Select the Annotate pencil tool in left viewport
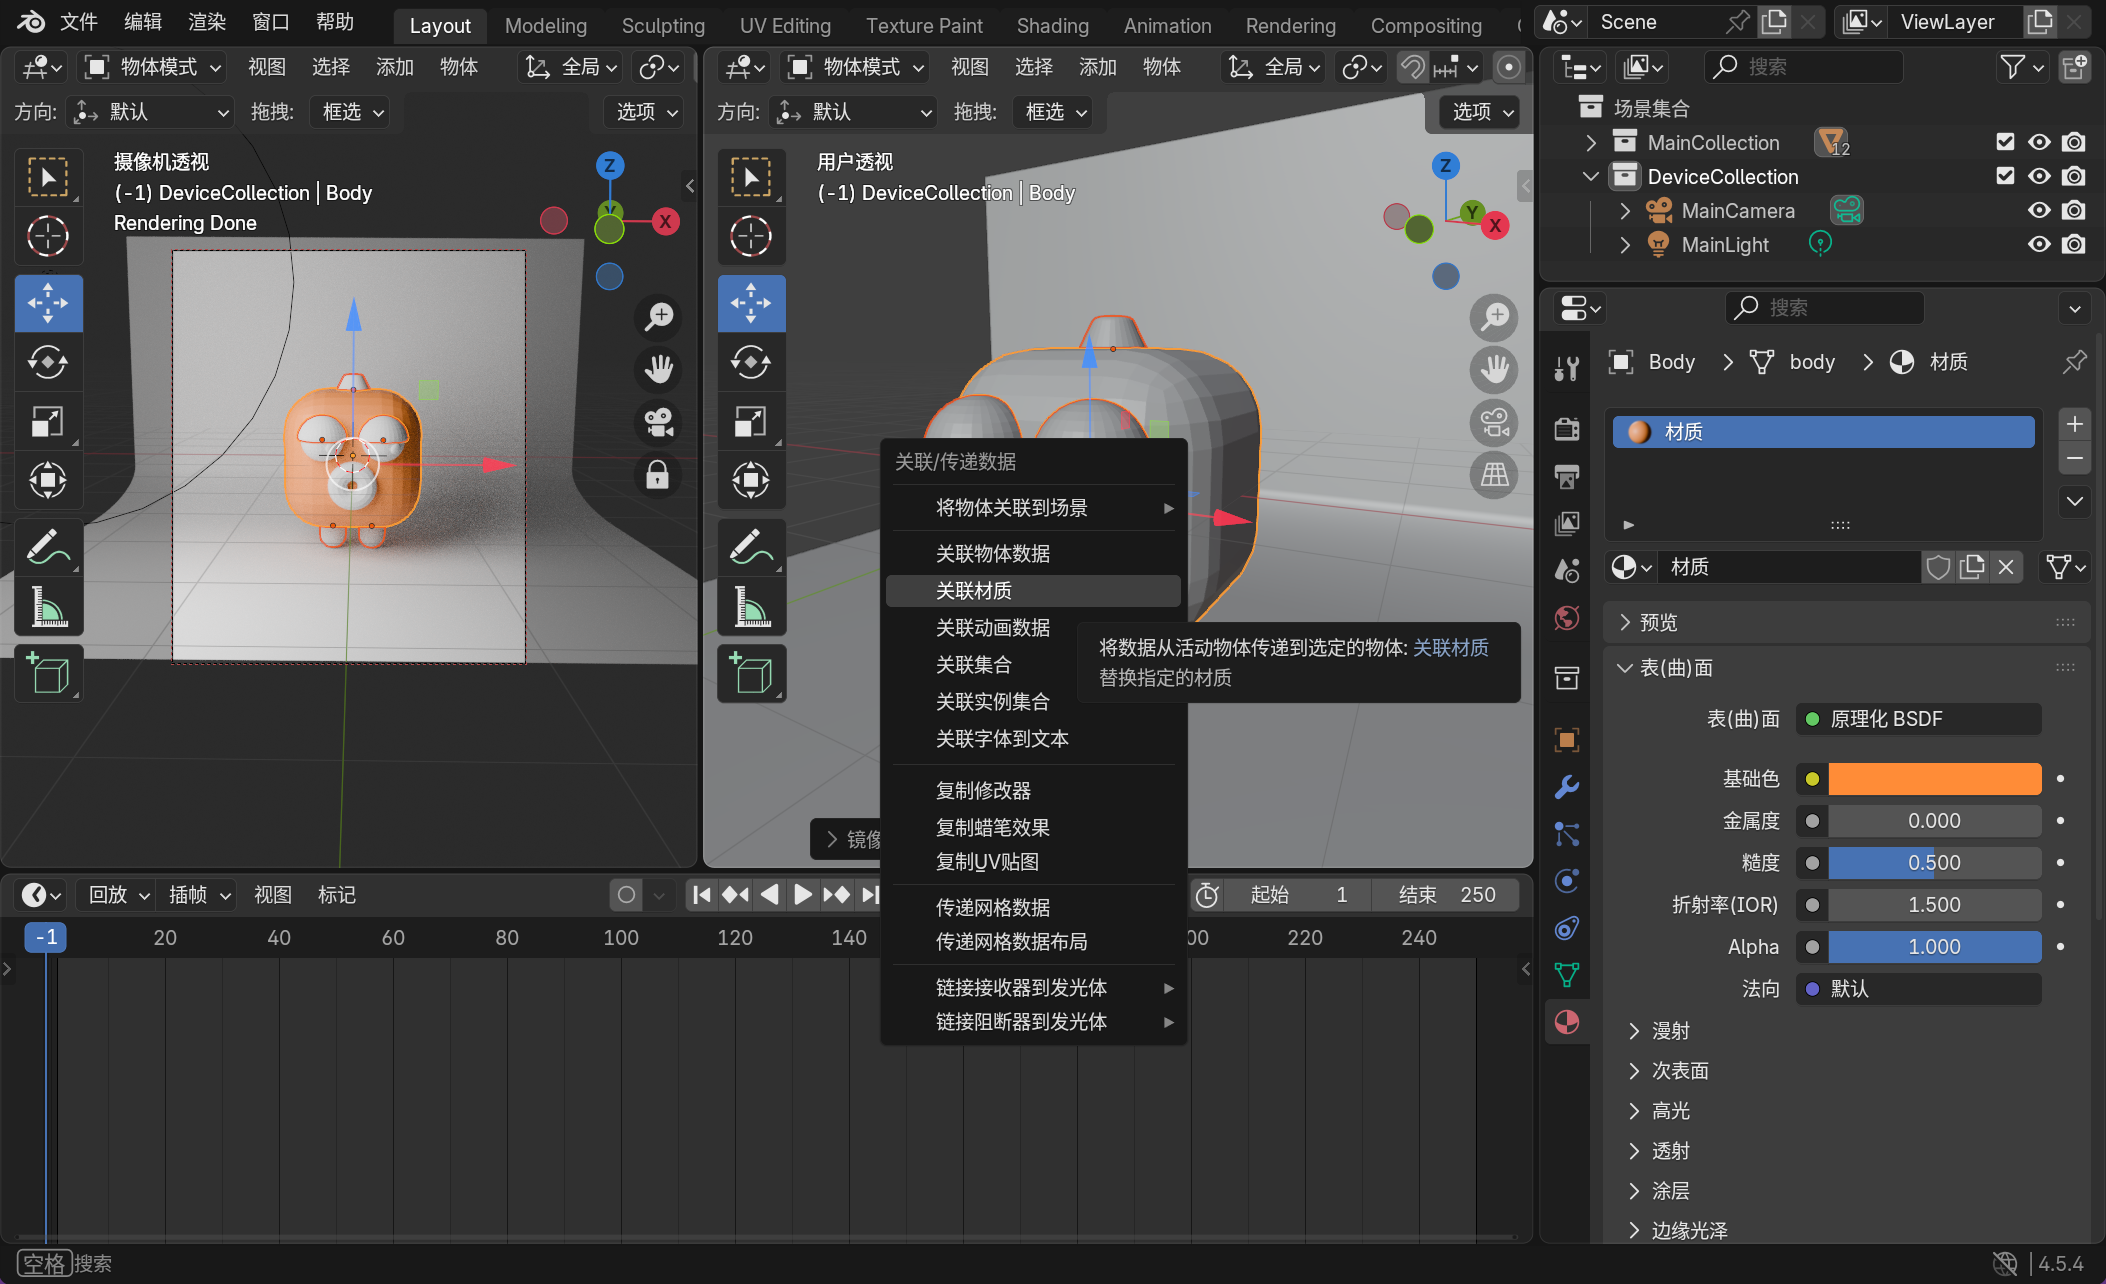The image size is (2106, 1284). point(48,547)
